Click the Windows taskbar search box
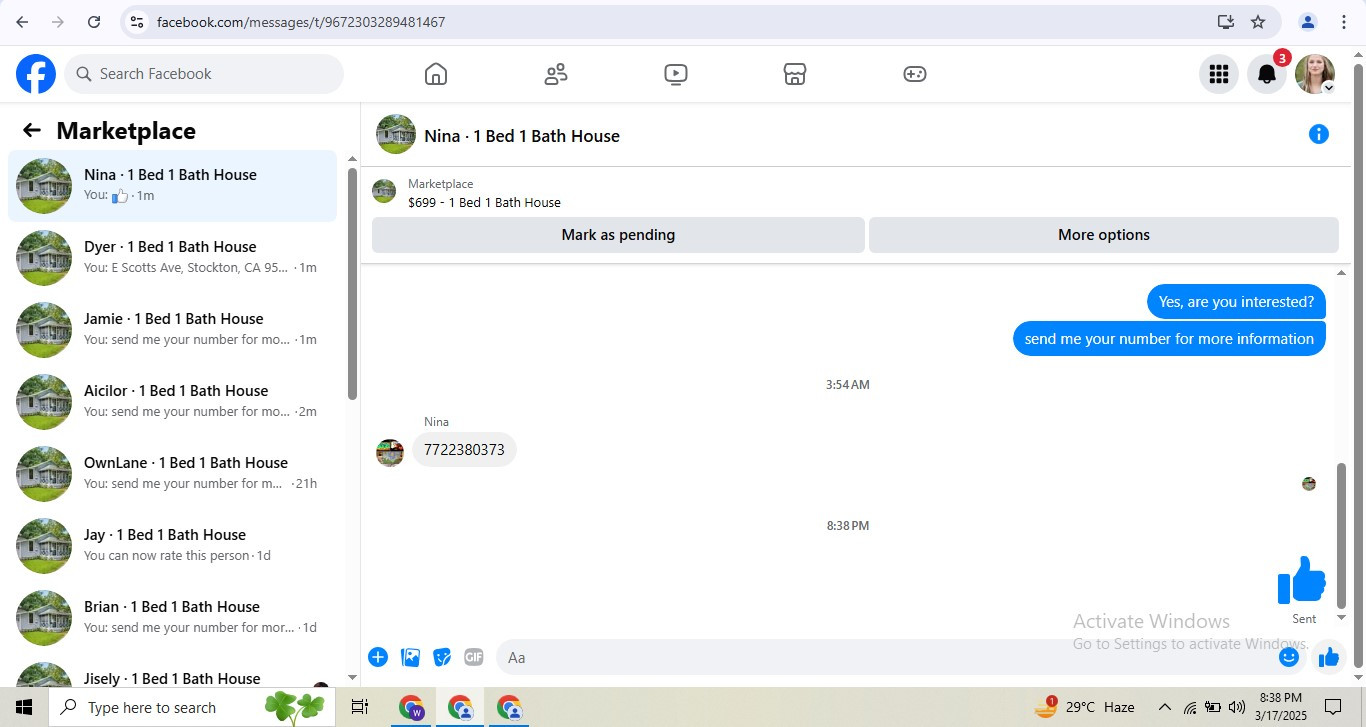The height and width of the screenshot is (727, 1366). coord(192,707)
